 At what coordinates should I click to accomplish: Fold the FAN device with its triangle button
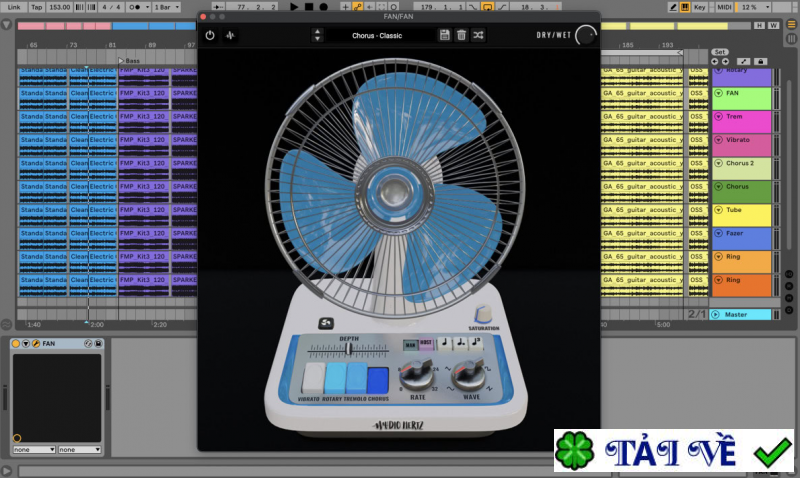pyautogui.click(x=26, y=344)
